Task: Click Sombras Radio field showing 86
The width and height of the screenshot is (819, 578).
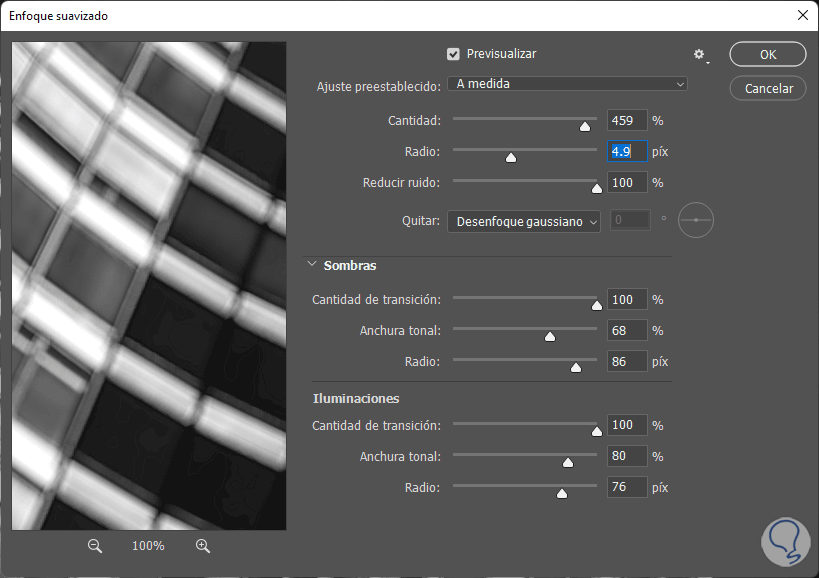Action: point(627,361)
